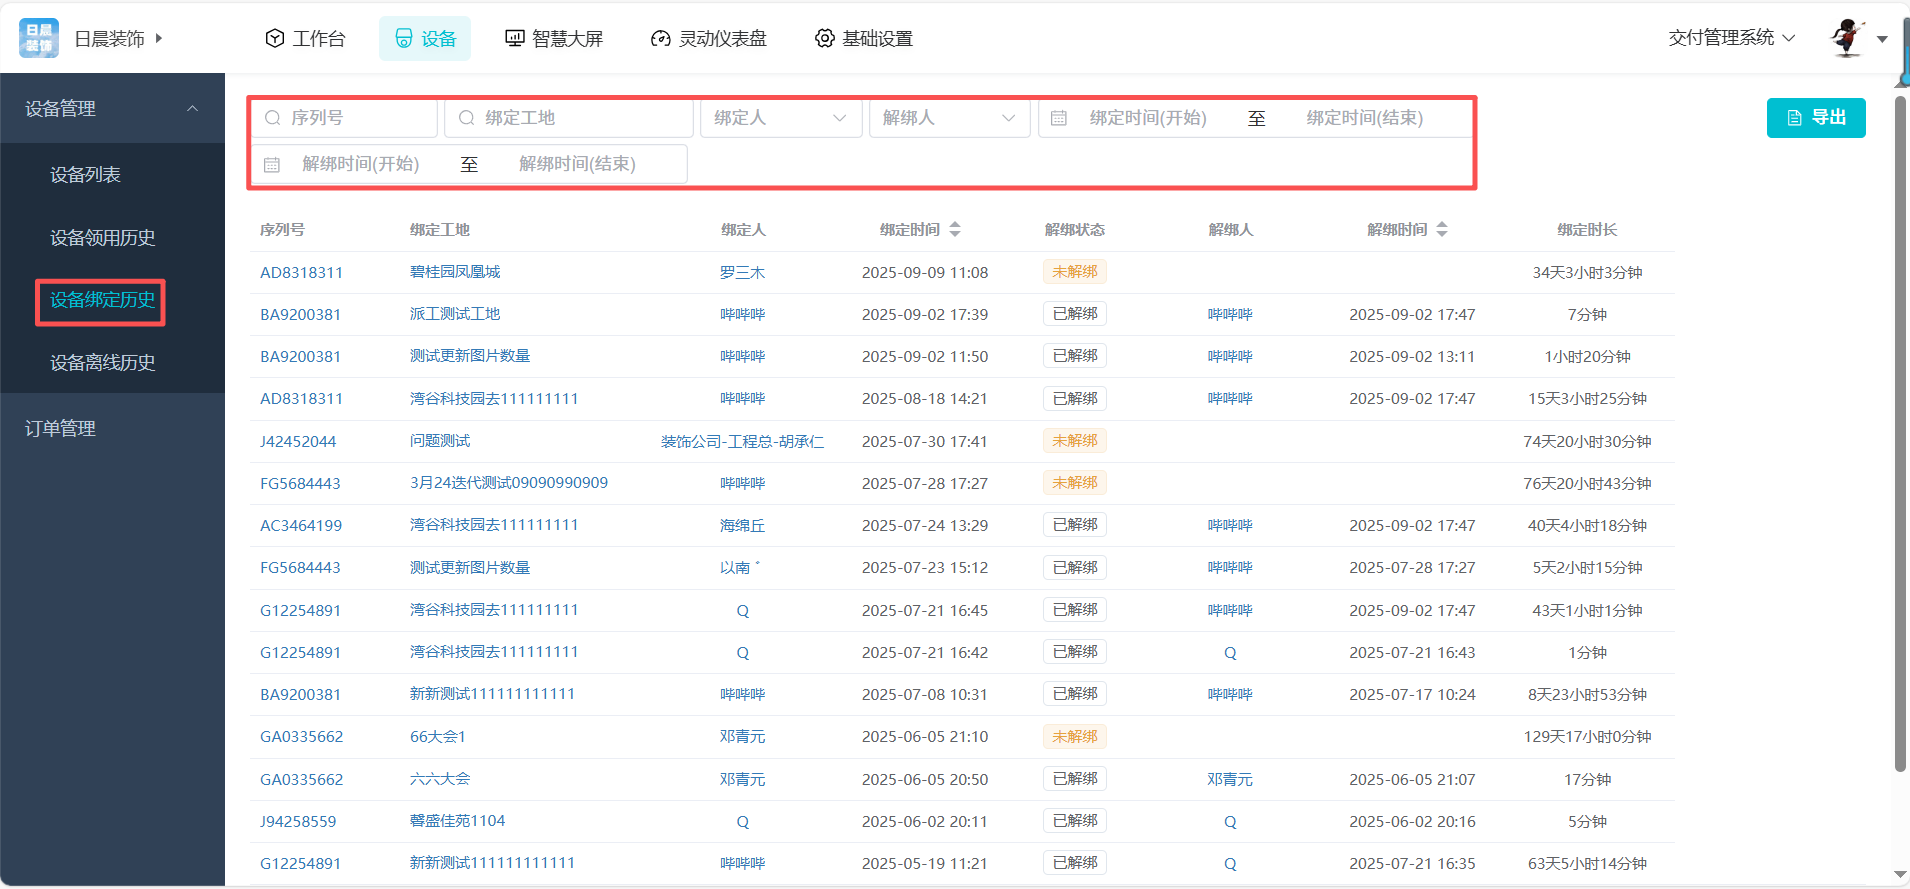Image resolution: width=1910 pixels, height=889 pixels.
Task: Click the search icon in 序列号 field
Action: coord(272,118)
